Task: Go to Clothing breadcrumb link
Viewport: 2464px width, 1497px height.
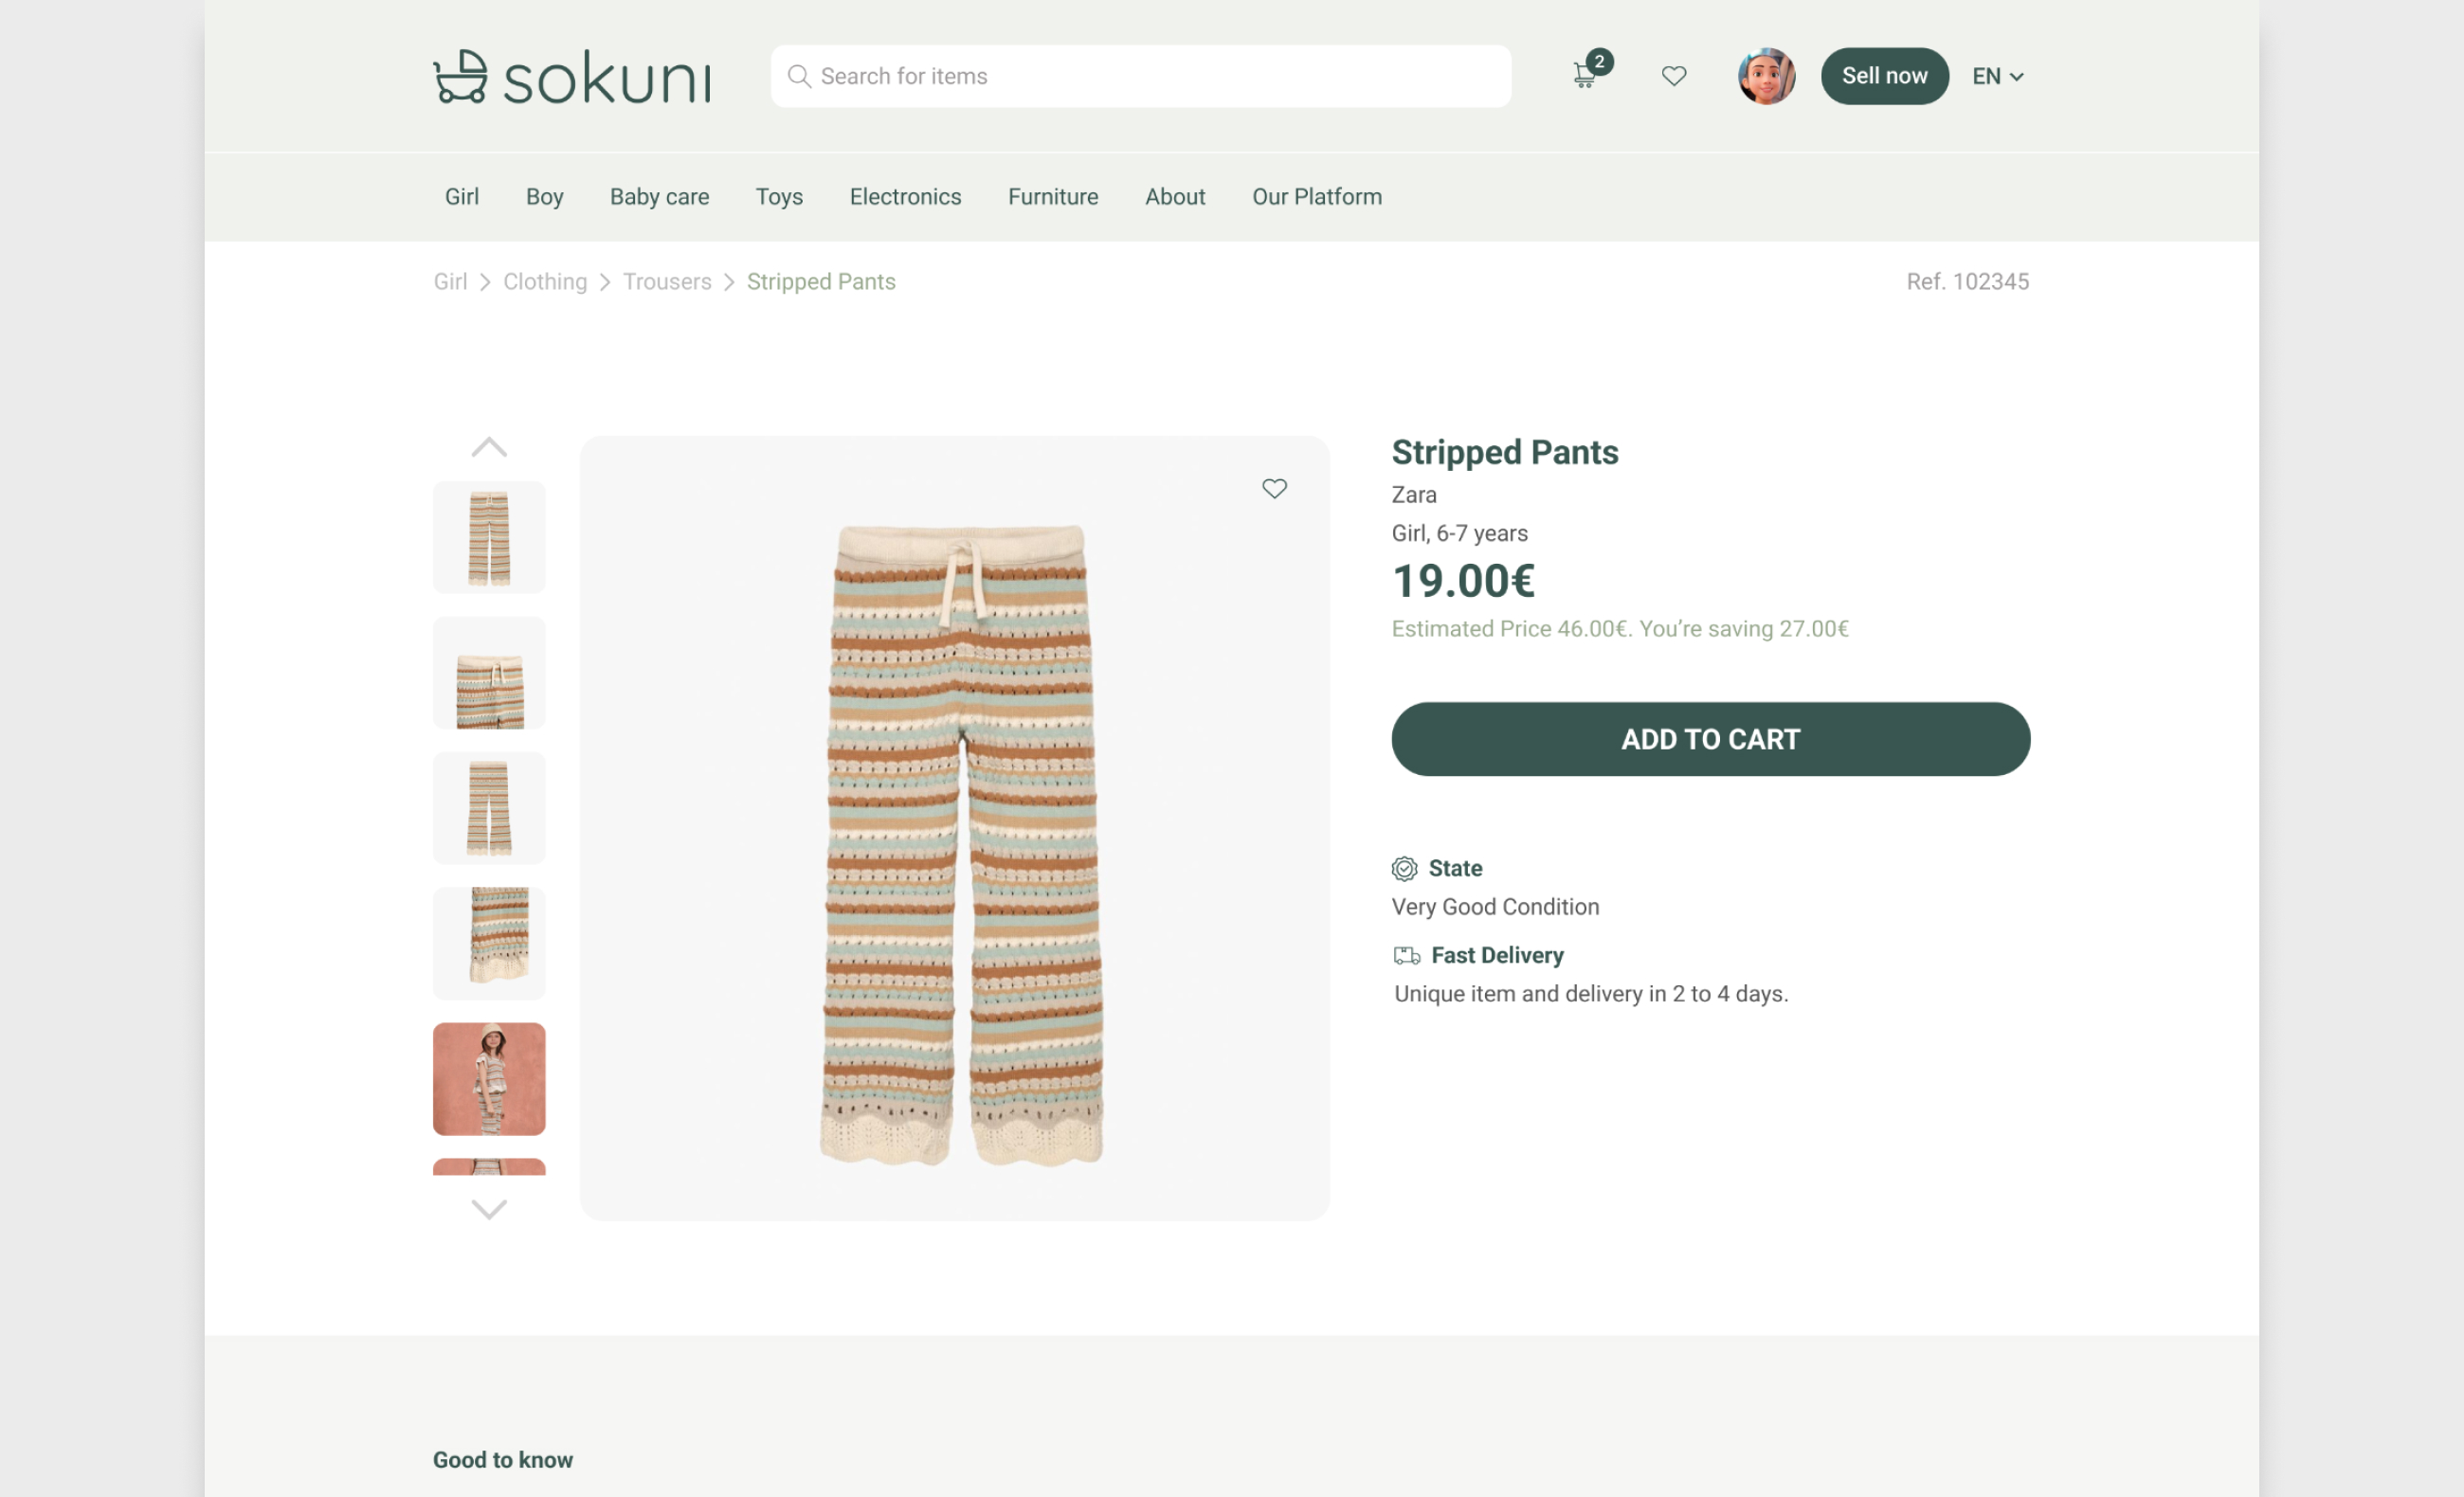Action: 545,282
